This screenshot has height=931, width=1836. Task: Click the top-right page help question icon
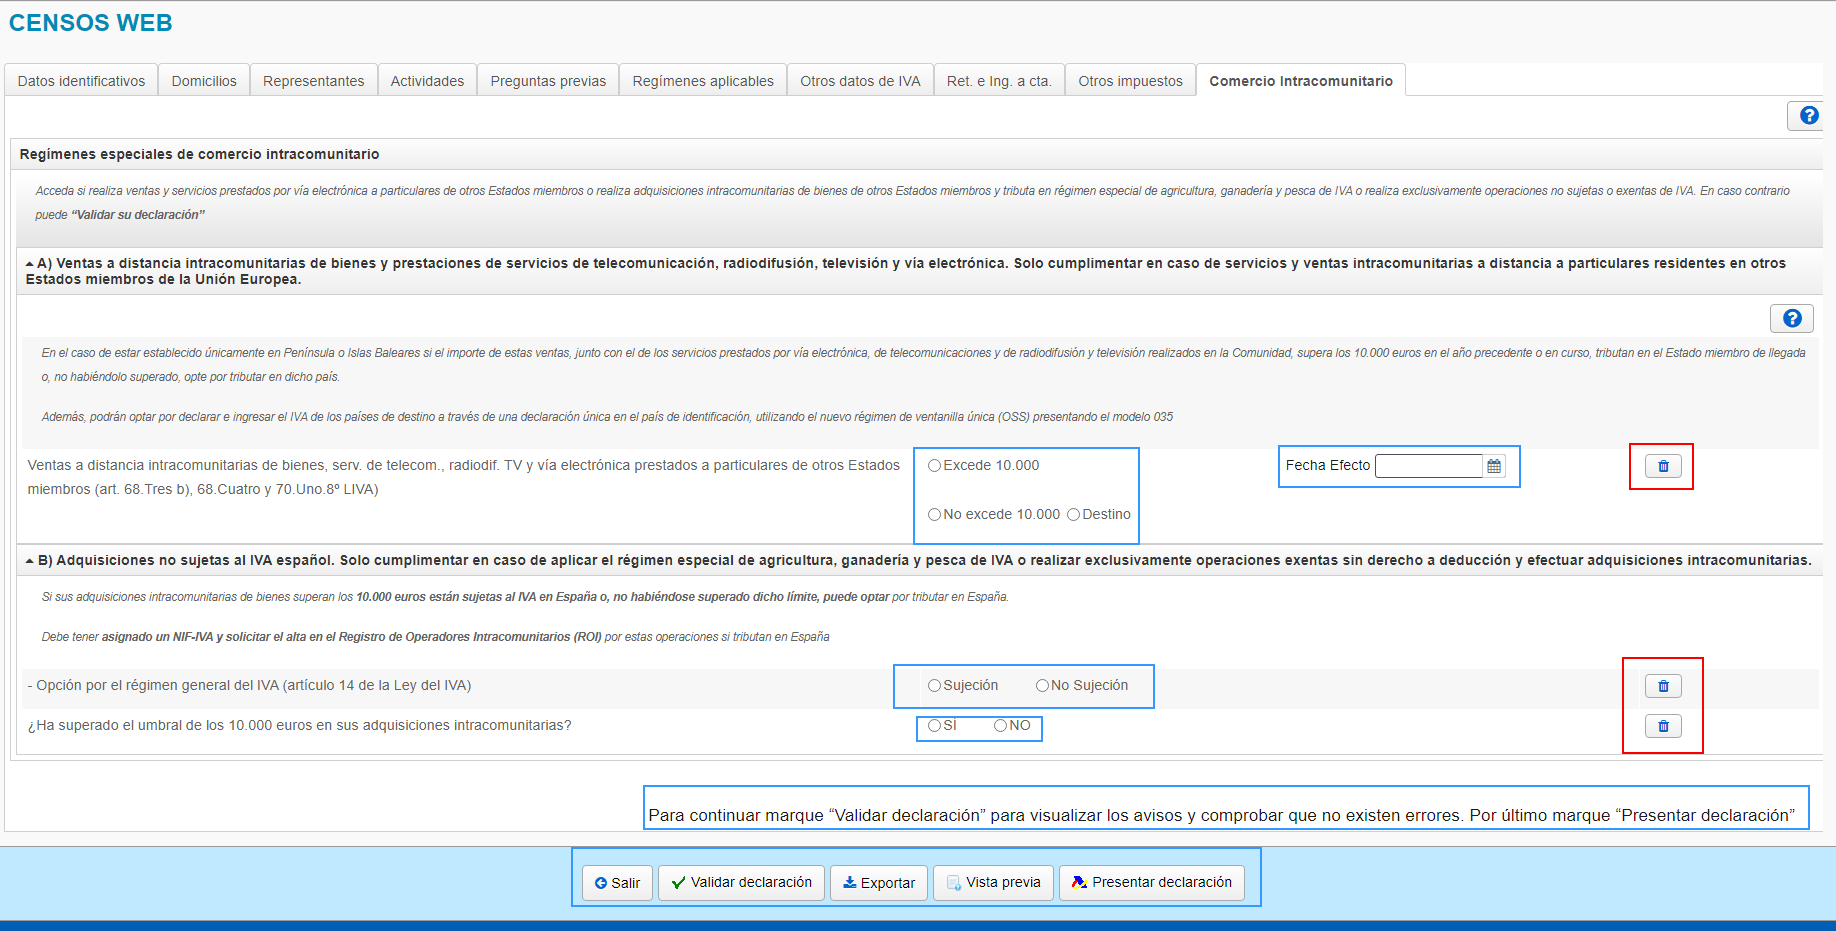tap(1808, 116)
